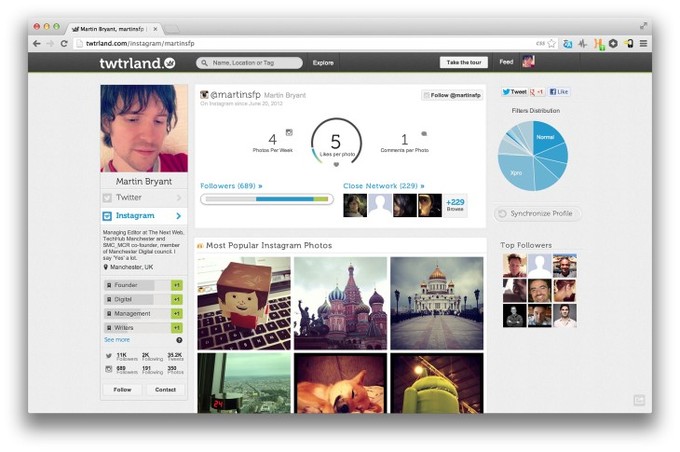This screenshot has width=680, height=452.
Task: Click first Close Network member avatar
Action: [355, 205]
